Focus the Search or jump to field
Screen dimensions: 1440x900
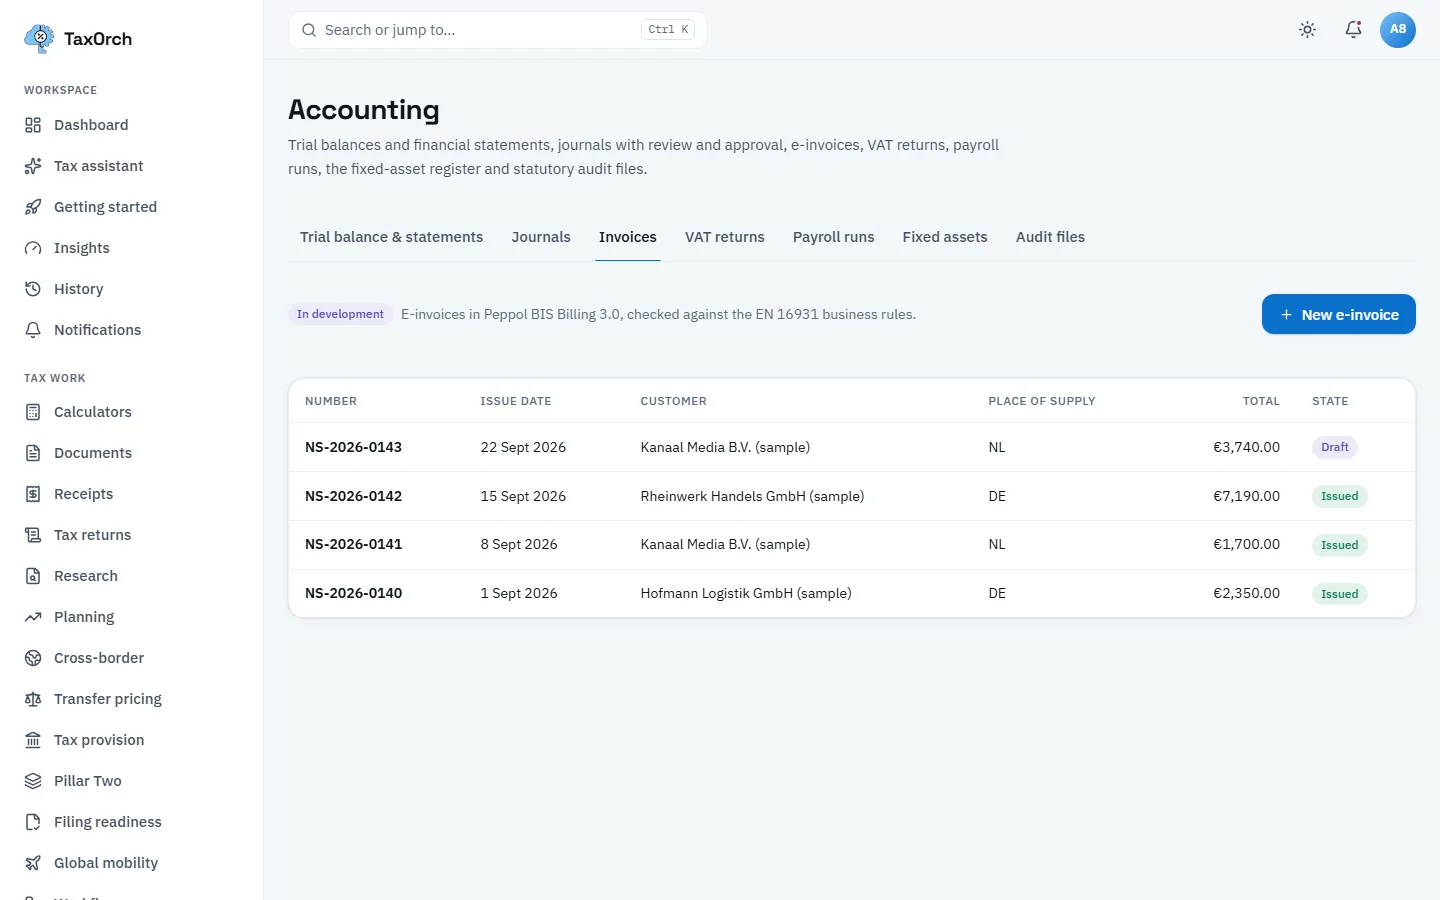[x=498, y=30]
